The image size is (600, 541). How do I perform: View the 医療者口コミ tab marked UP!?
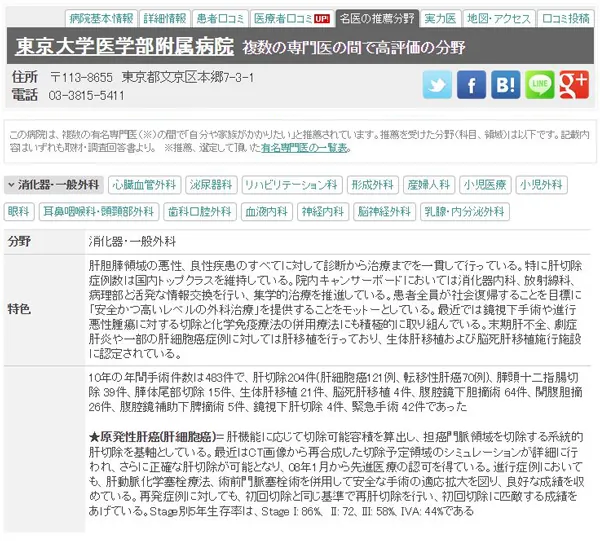pyautogui.click(x=292, y=18)
